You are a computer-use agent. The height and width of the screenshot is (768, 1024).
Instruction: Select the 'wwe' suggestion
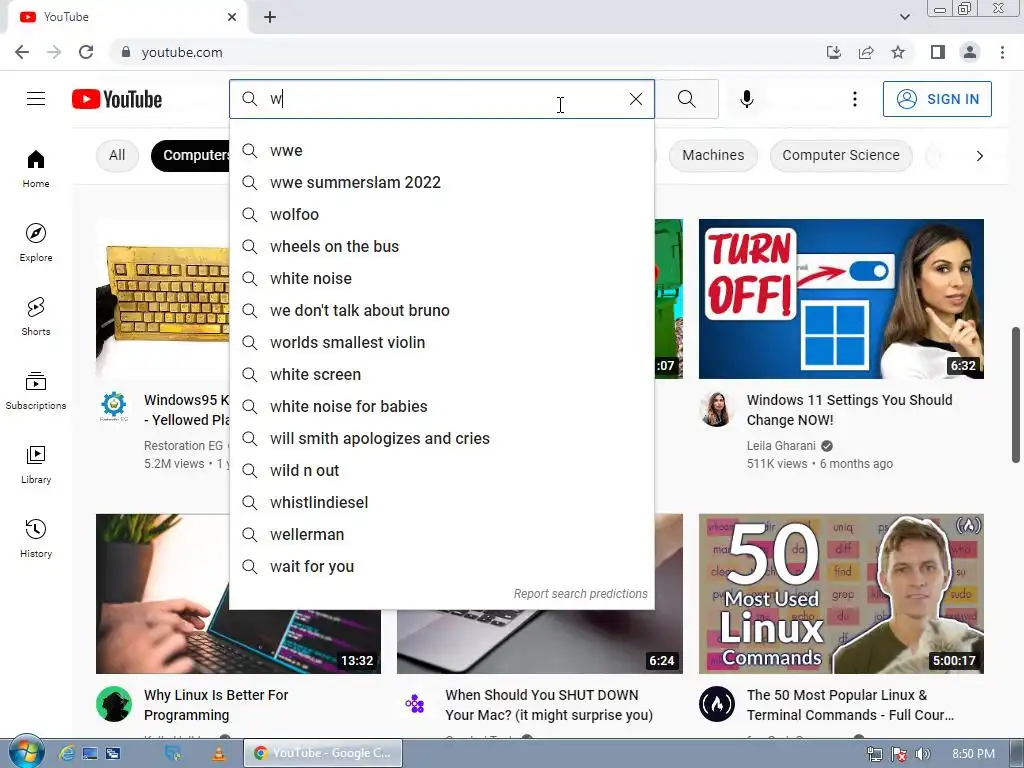pos(441,150)
